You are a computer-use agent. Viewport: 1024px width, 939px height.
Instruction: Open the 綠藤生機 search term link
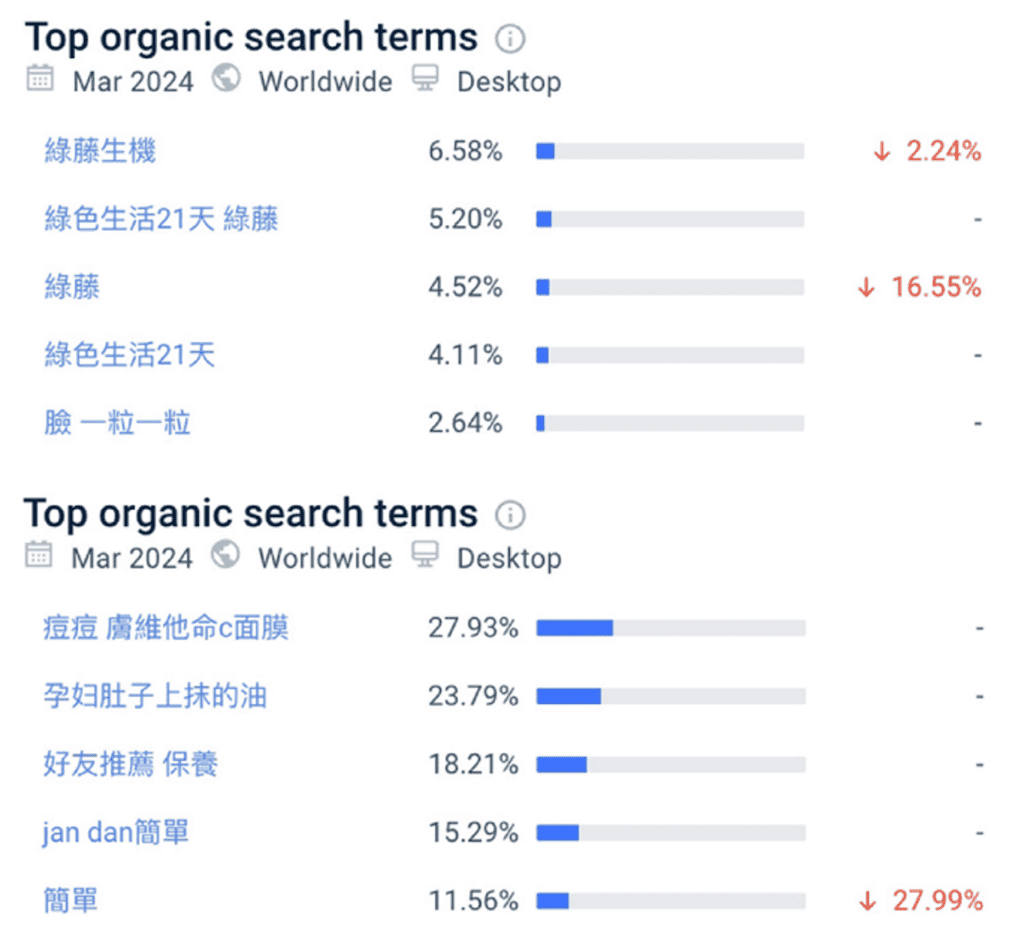tap(100, 151)
